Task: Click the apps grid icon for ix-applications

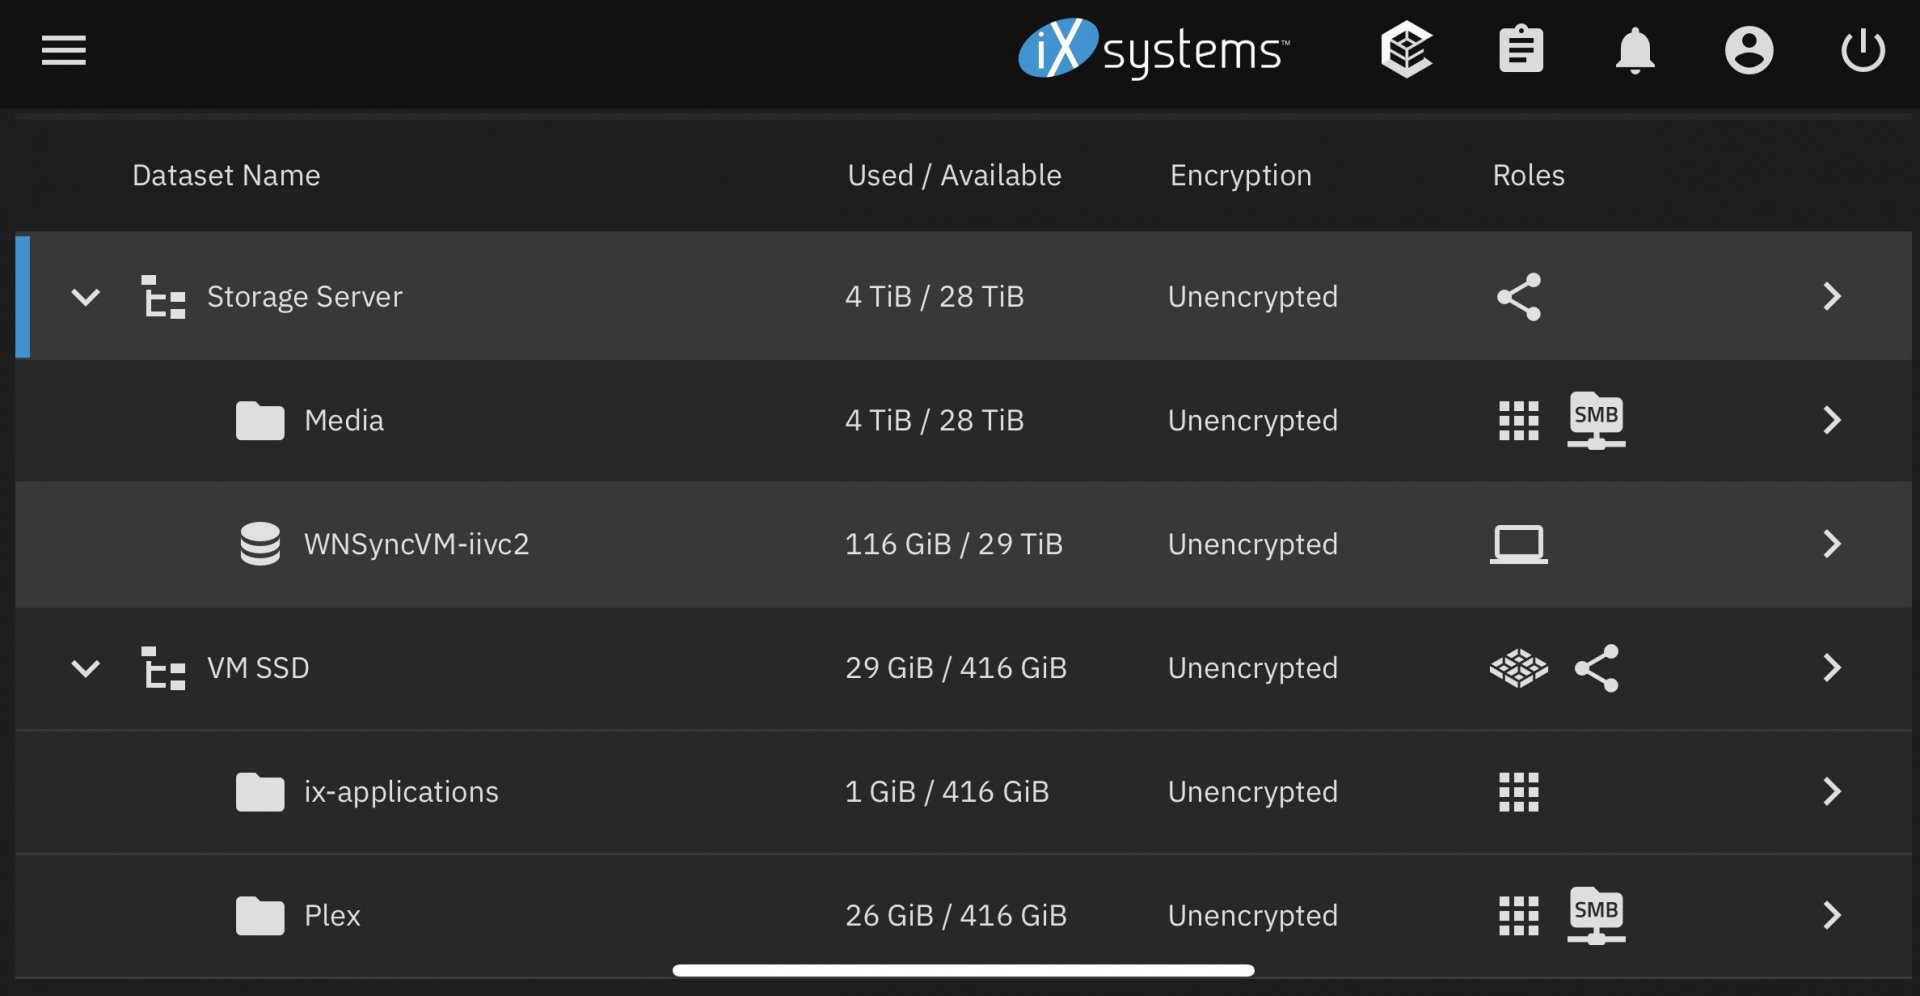Action: pyautogui.click(x=1519, y=792)
